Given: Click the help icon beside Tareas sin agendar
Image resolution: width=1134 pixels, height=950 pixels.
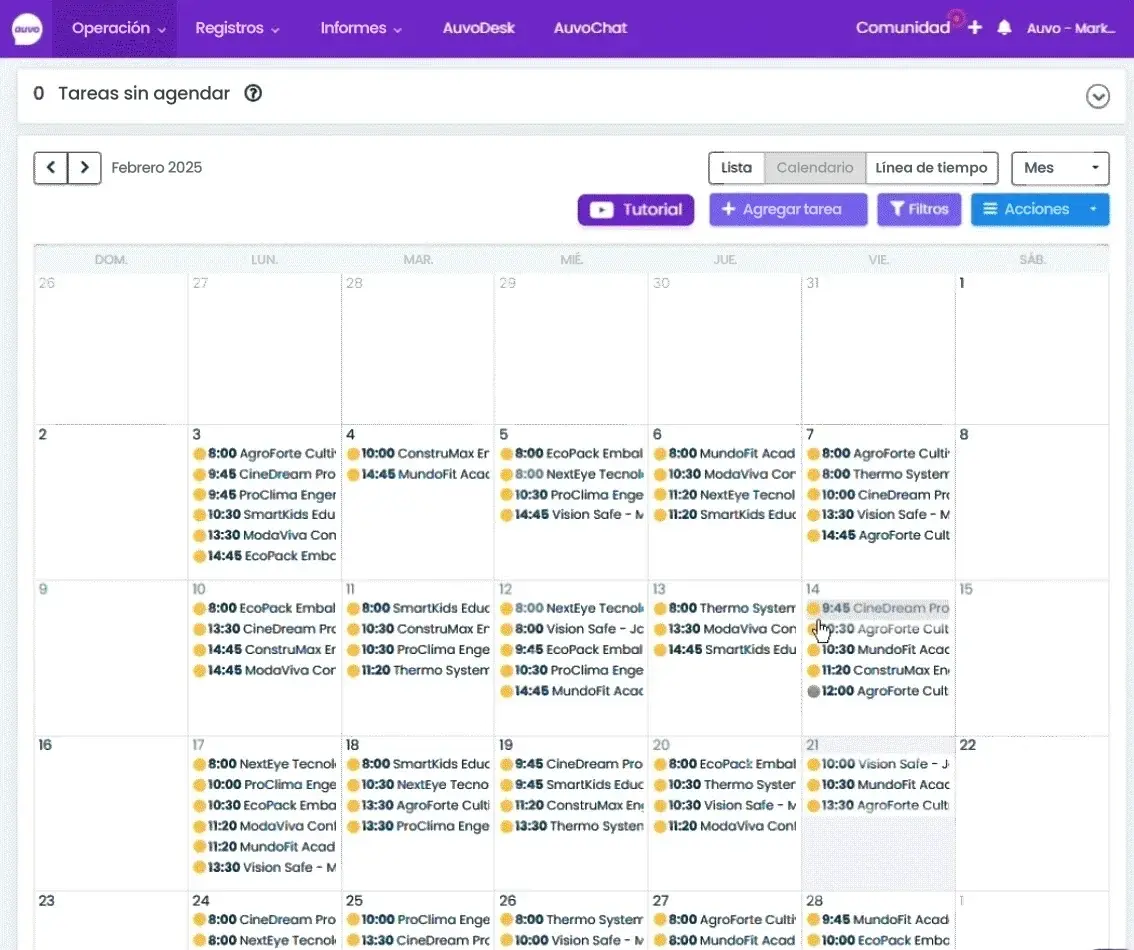Looking at the screenshot, I should [x=253, y=93].
